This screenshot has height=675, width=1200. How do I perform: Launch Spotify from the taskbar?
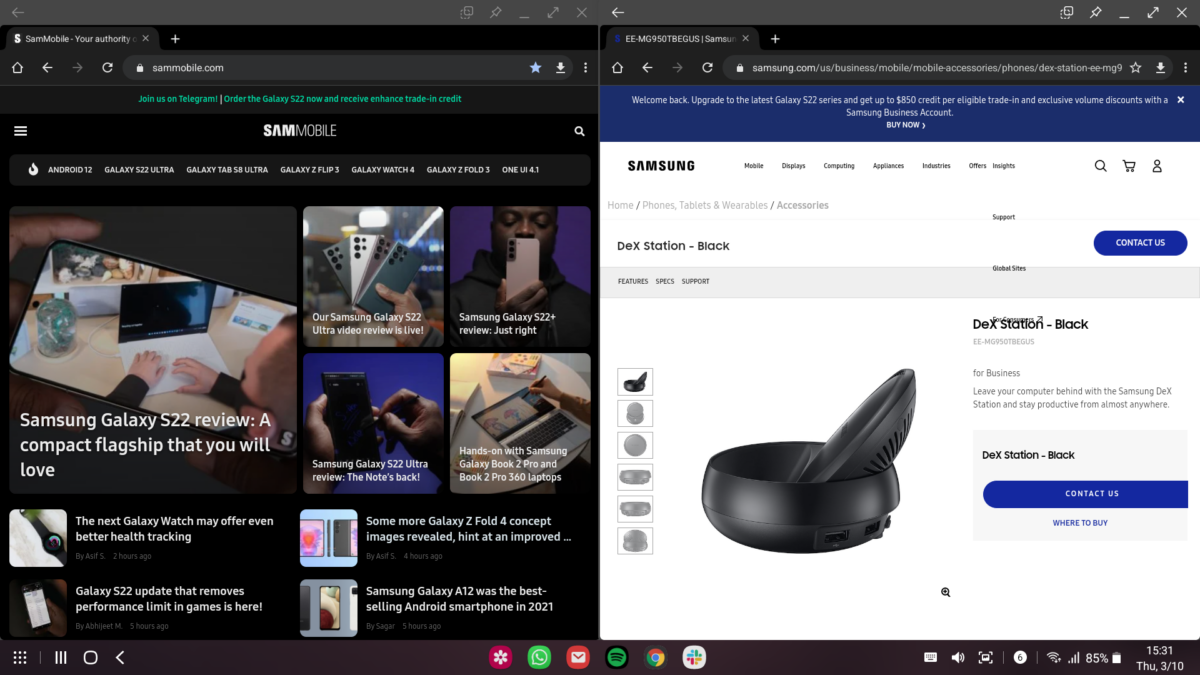pyautogui.click(x=616, y=657)
